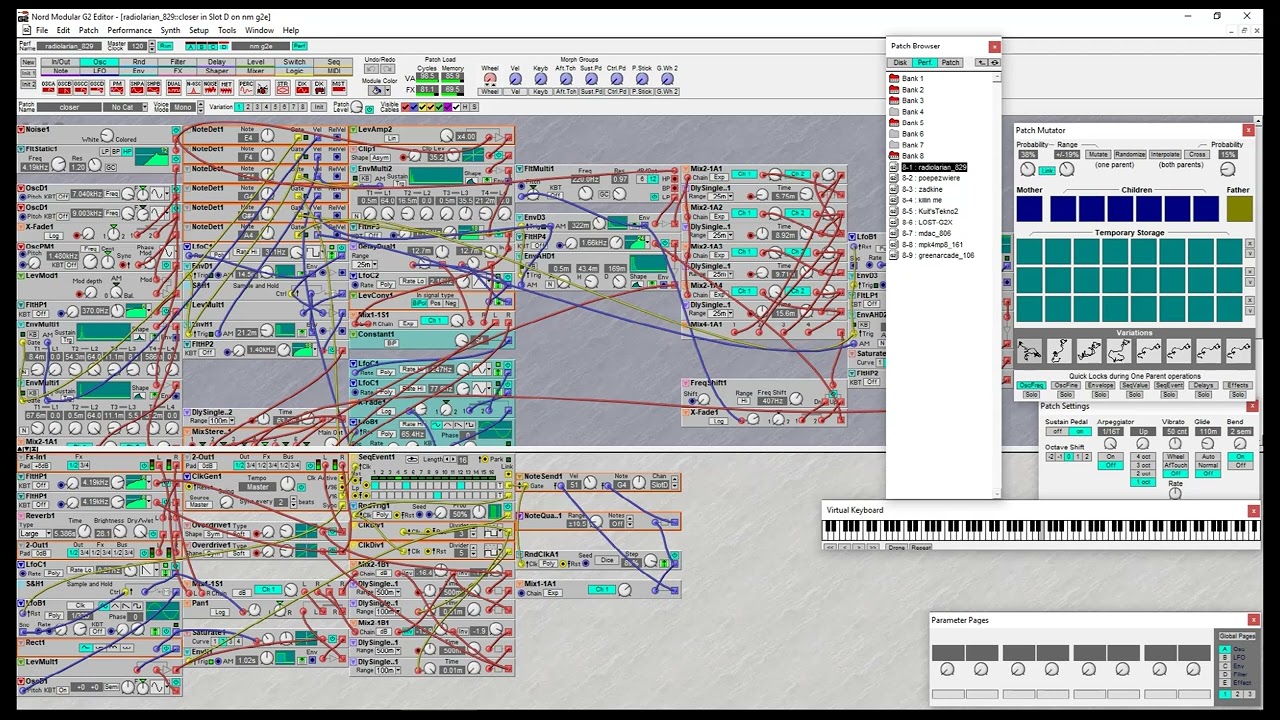This screenshot has height=720, width=1280.
Task: Toggle red visible cables checkbox
Action: click(405, 107)
